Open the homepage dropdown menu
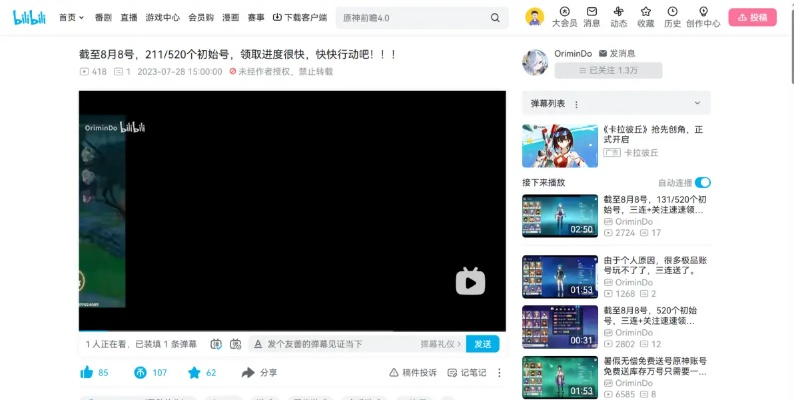The height and width of the screenshot is (400, 794). point(71,18)
